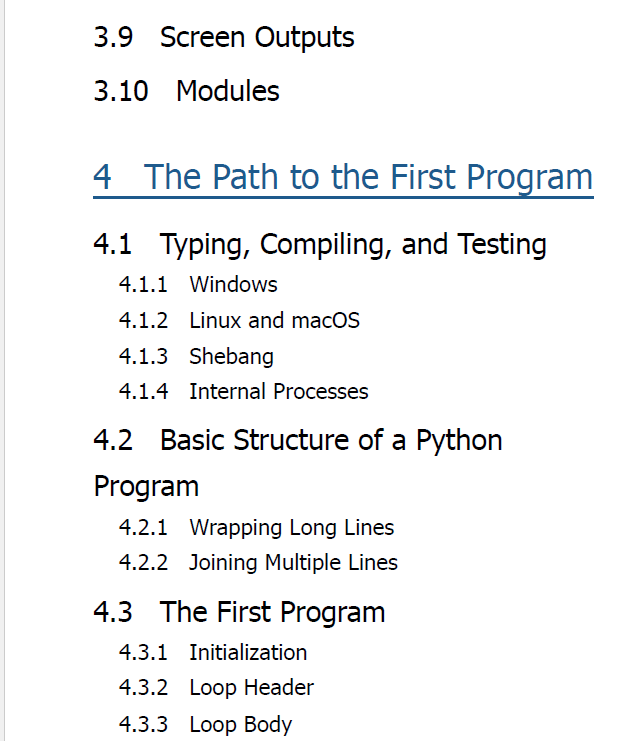Navigate to 4.2 Basic Structure of a Python Program
Image resolution: width=637 pixels, height=741 pixels.
coord(298,463)
